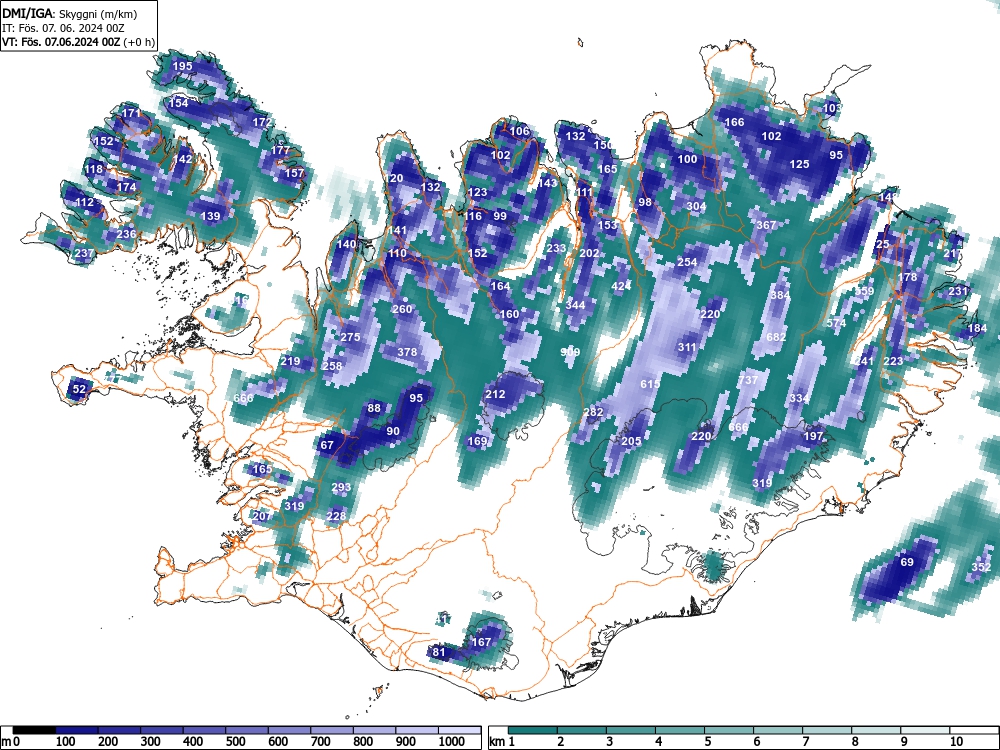
Task: Click the map value 282
Action: click(593, 412)
